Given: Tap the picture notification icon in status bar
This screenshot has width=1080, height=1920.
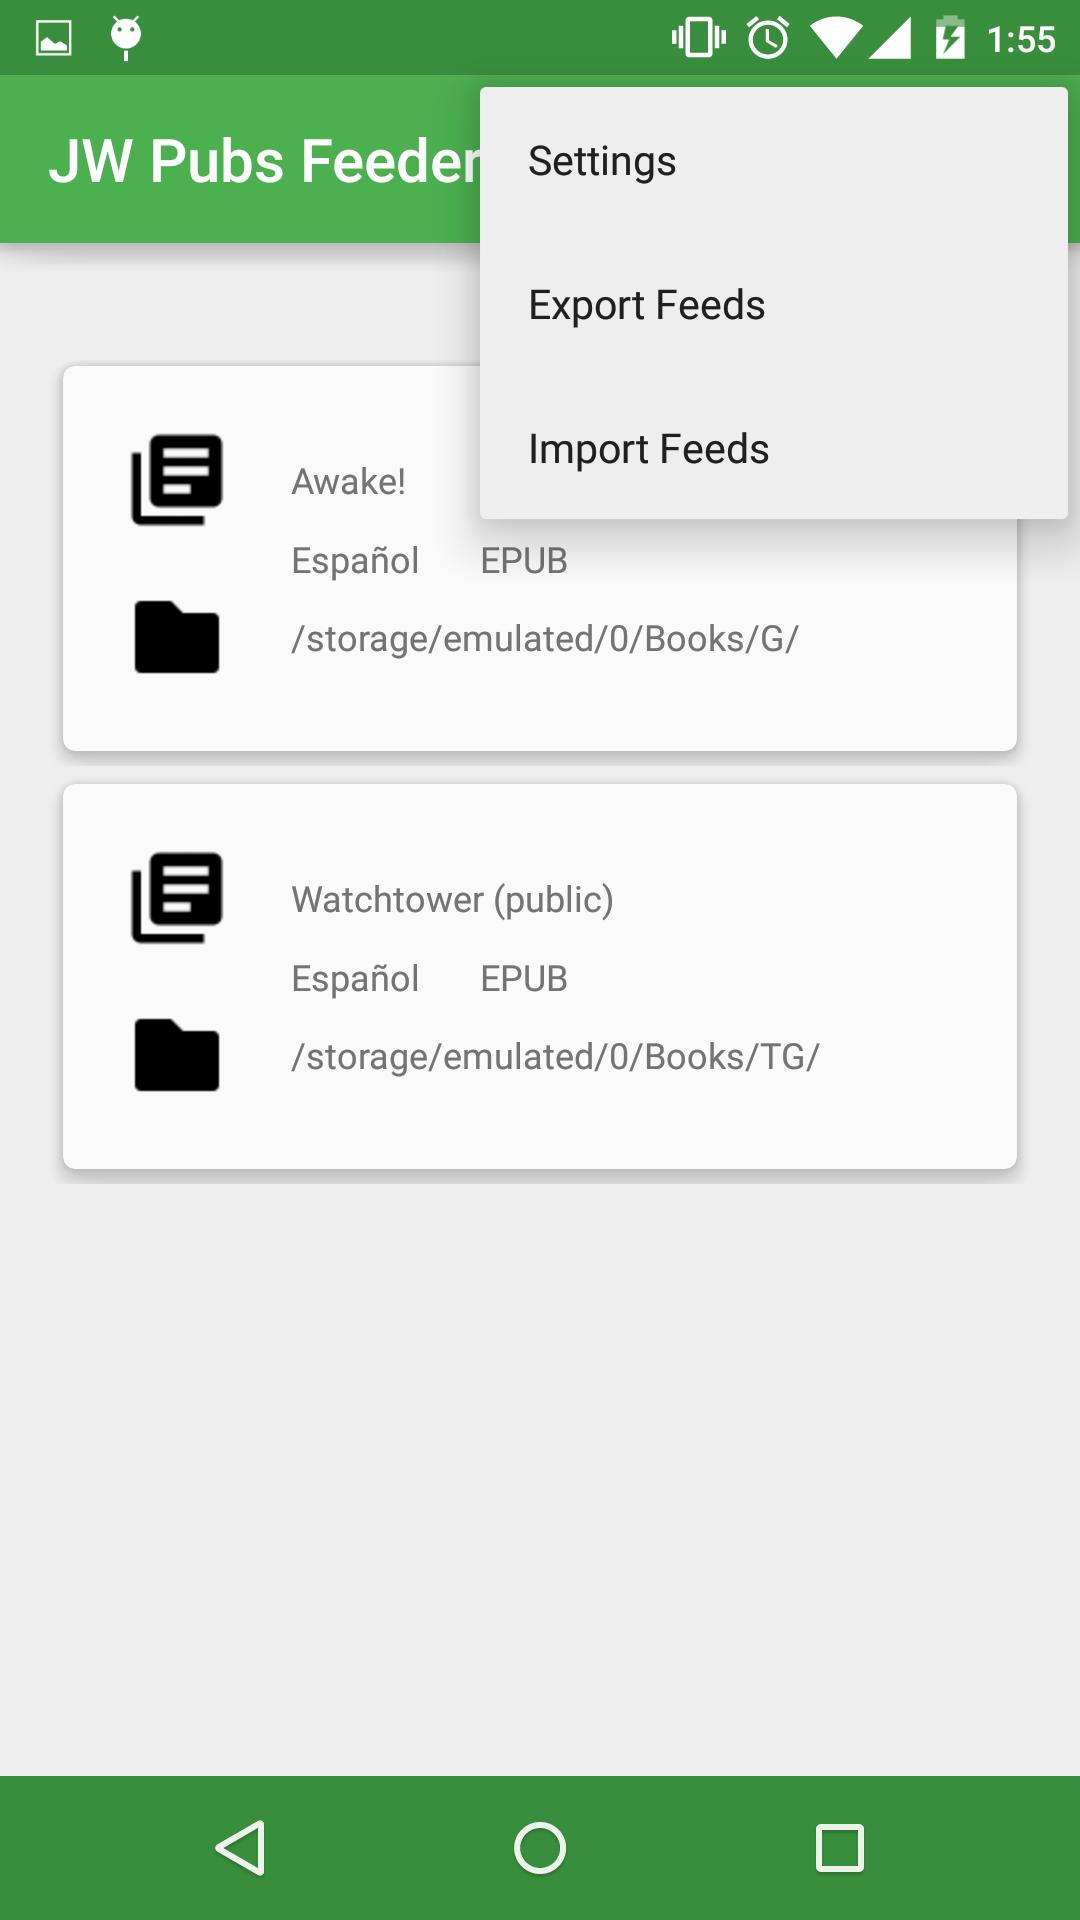Looking at the screenshot, I should pos(54,38).
